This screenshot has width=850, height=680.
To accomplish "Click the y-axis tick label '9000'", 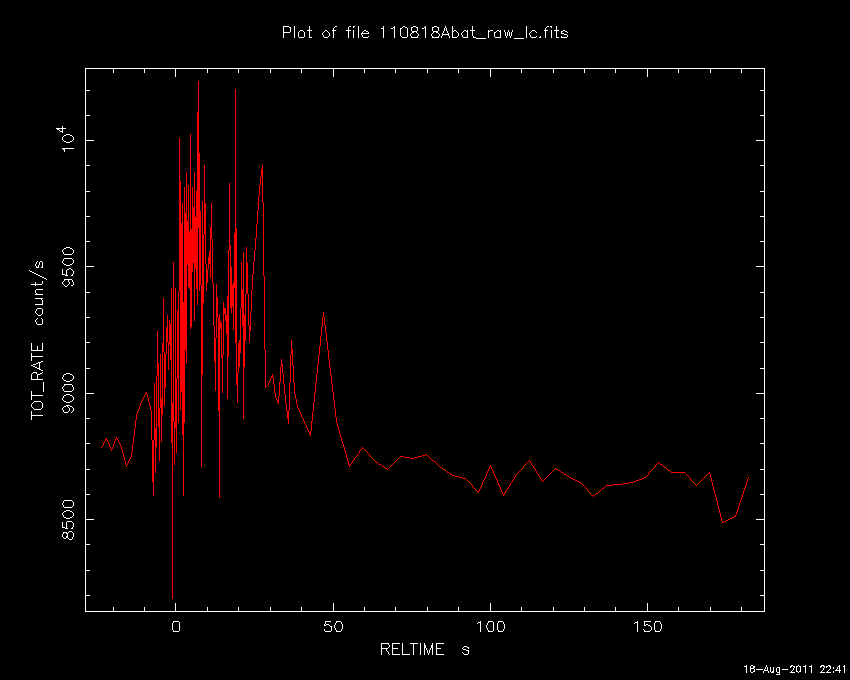I will pyautogui.click(x=69, y=393).
